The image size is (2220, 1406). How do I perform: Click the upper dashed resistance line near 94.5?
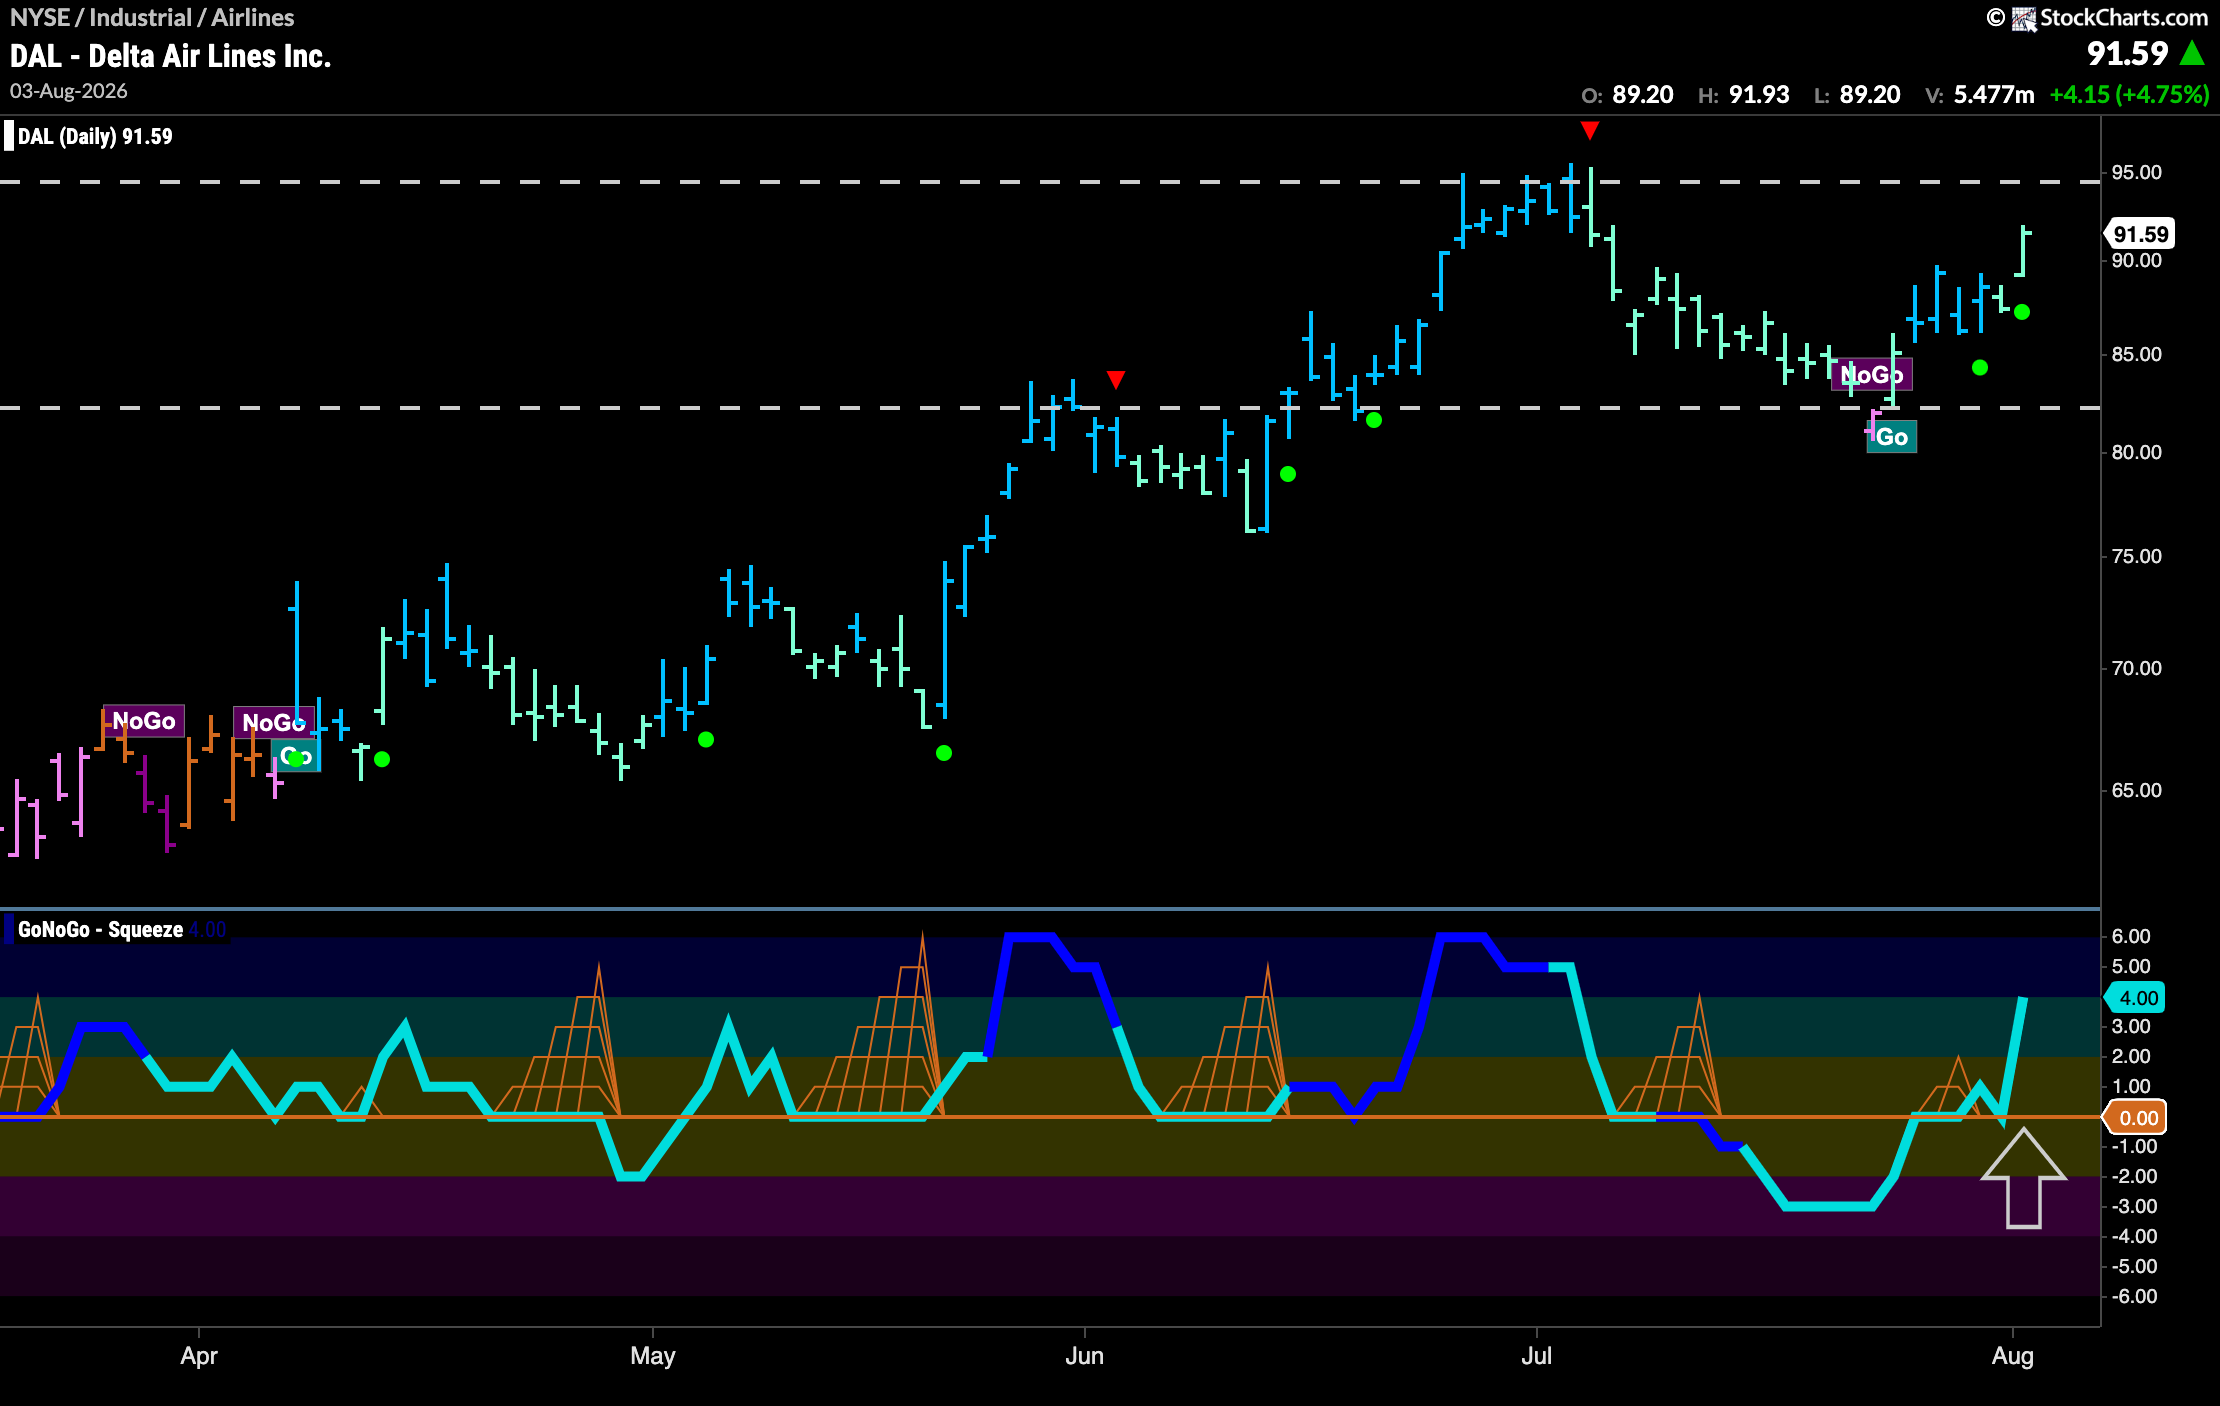pos(1050,182)
